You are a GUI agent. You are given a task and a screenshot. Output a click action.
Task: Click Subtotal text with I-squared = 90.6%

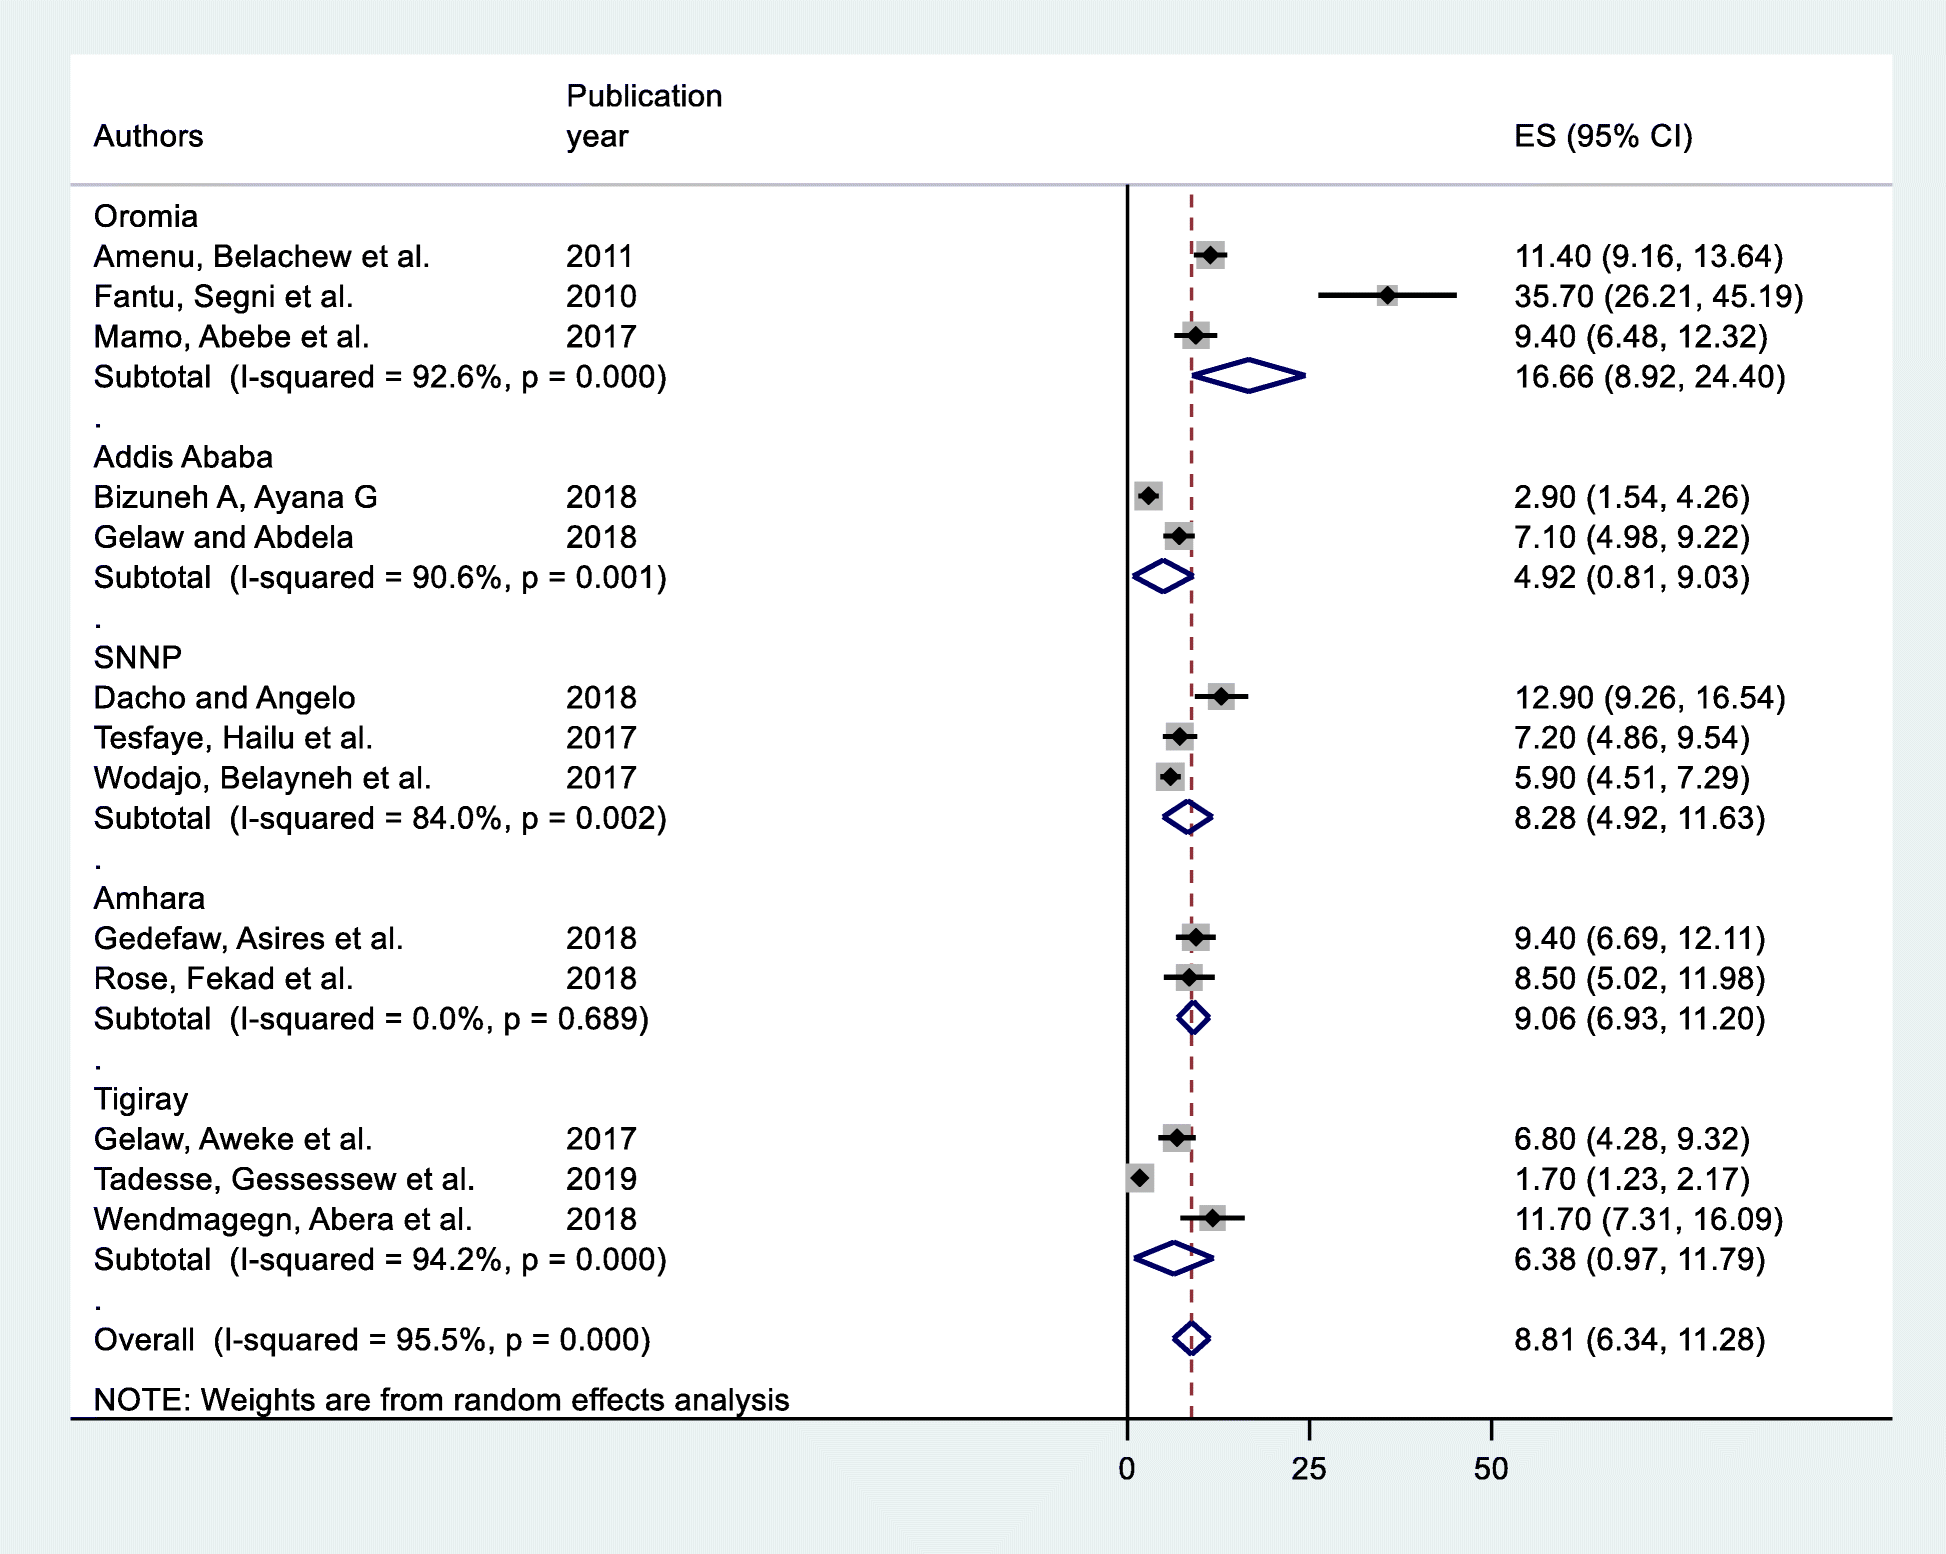(380, 577)
